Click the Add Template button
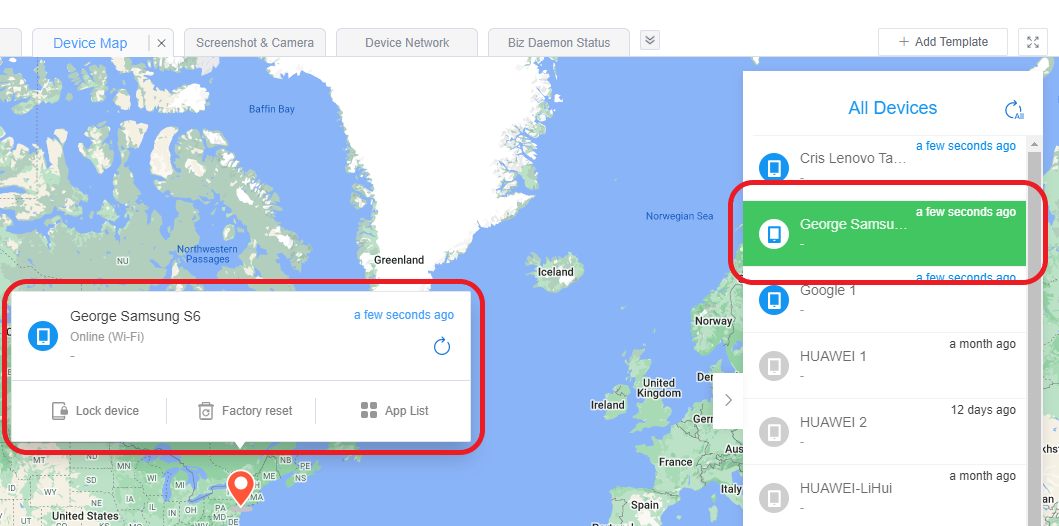The image size is (1059, 526). coord(943,42)
